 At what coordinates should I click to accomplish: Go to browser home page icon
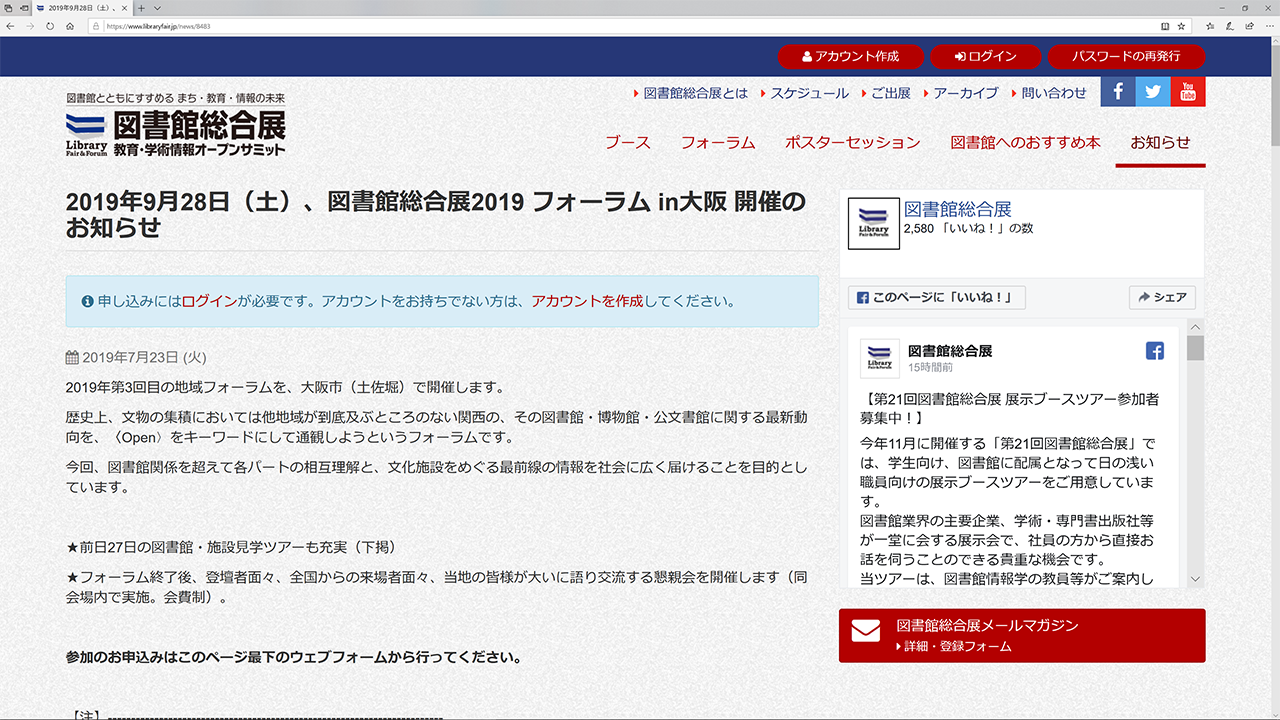coord(70,26)
